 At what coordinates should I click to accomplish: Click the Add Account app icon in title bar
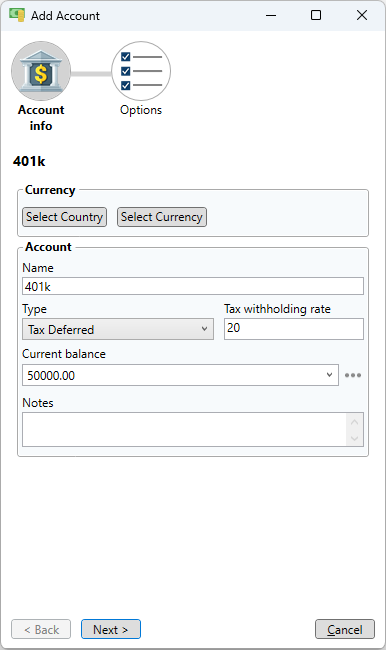click(17, 15)
